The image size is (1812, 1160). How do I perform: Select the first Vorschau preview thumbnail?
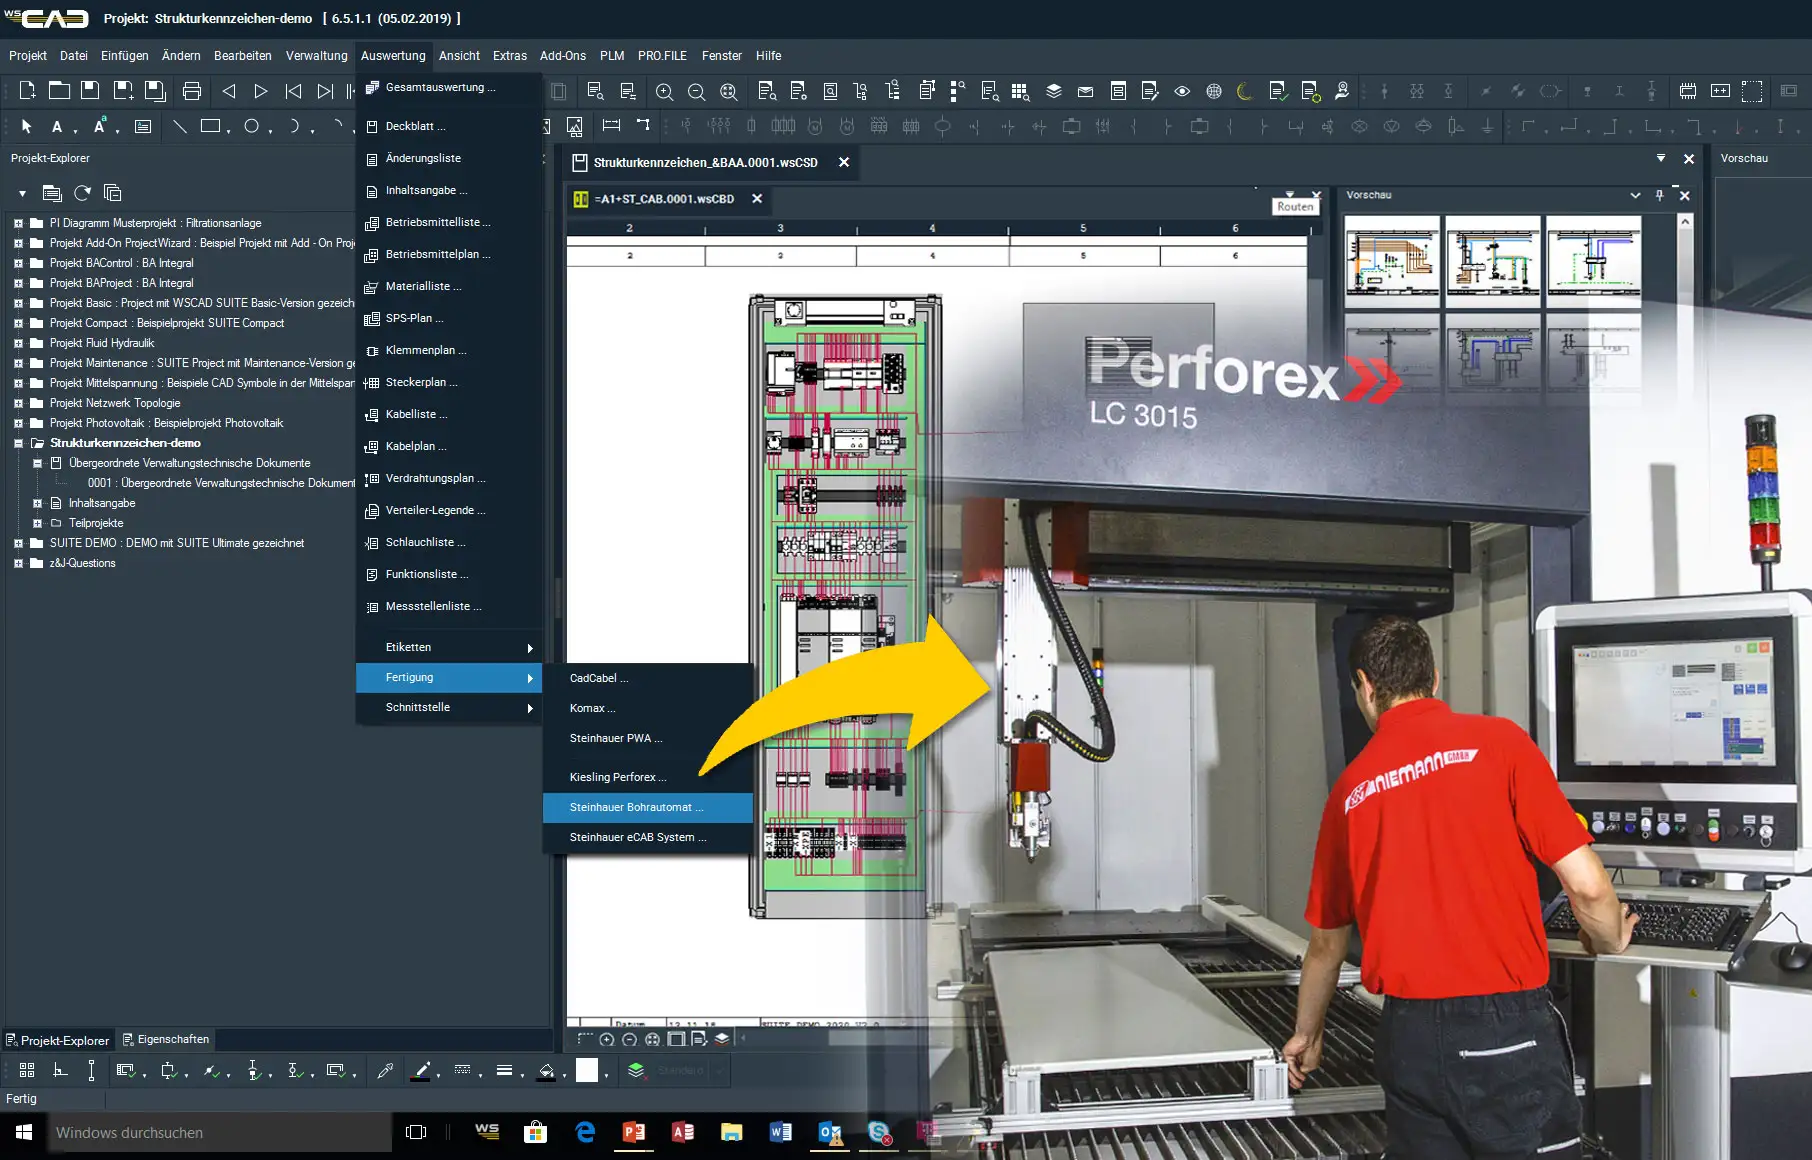tap(1392, 261)
